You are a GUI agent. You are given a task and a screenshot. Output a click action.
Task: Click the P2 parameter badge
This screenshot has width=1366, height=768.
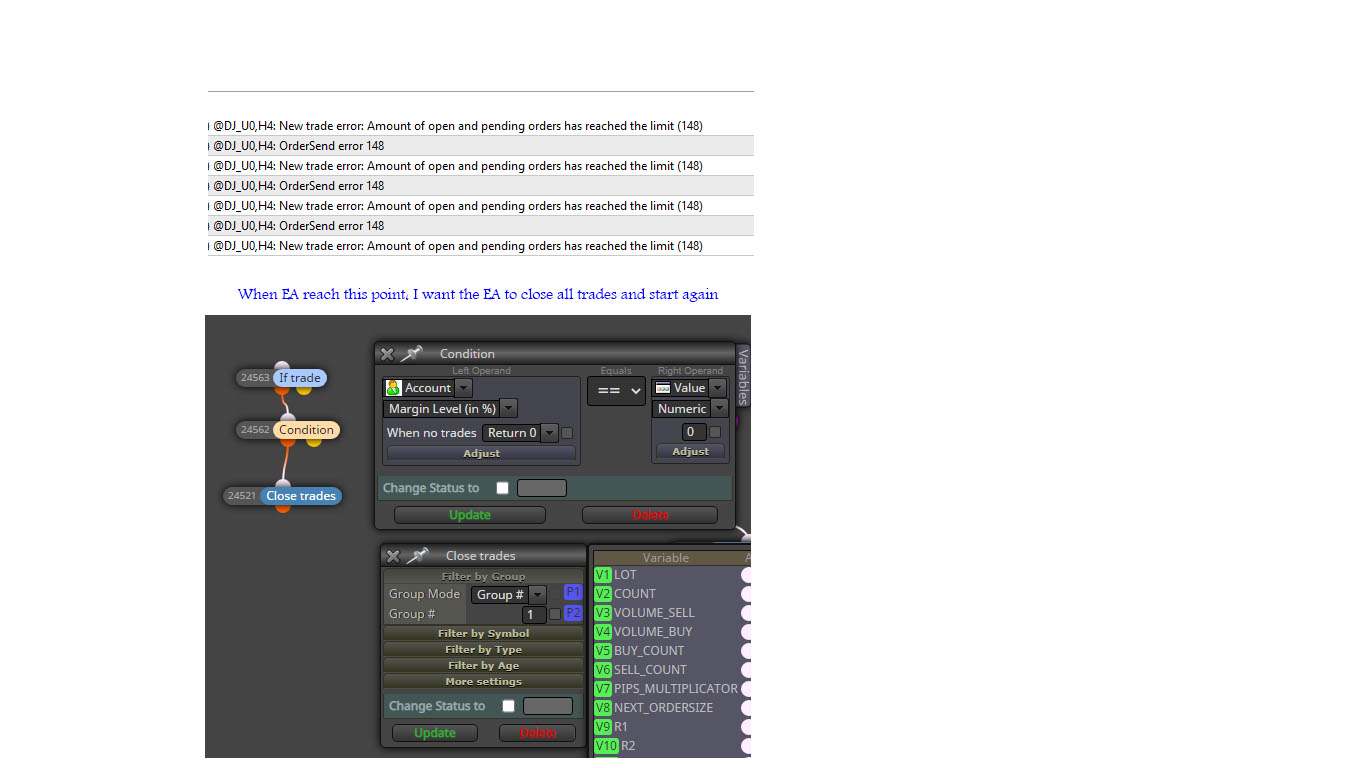(573, 613)
